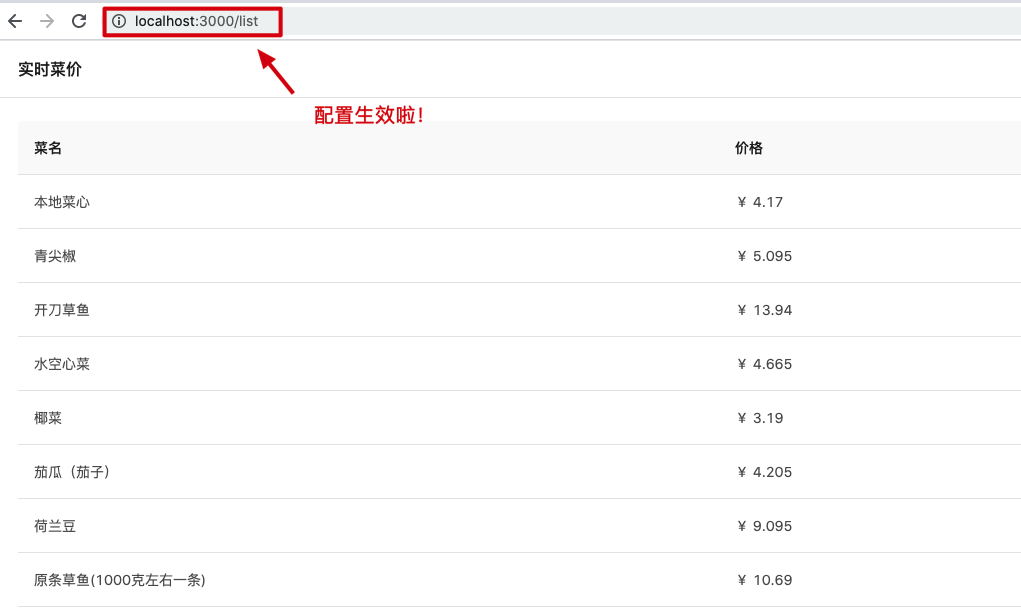
Task: Click the 菜名 column header
Action: point(48,148)
